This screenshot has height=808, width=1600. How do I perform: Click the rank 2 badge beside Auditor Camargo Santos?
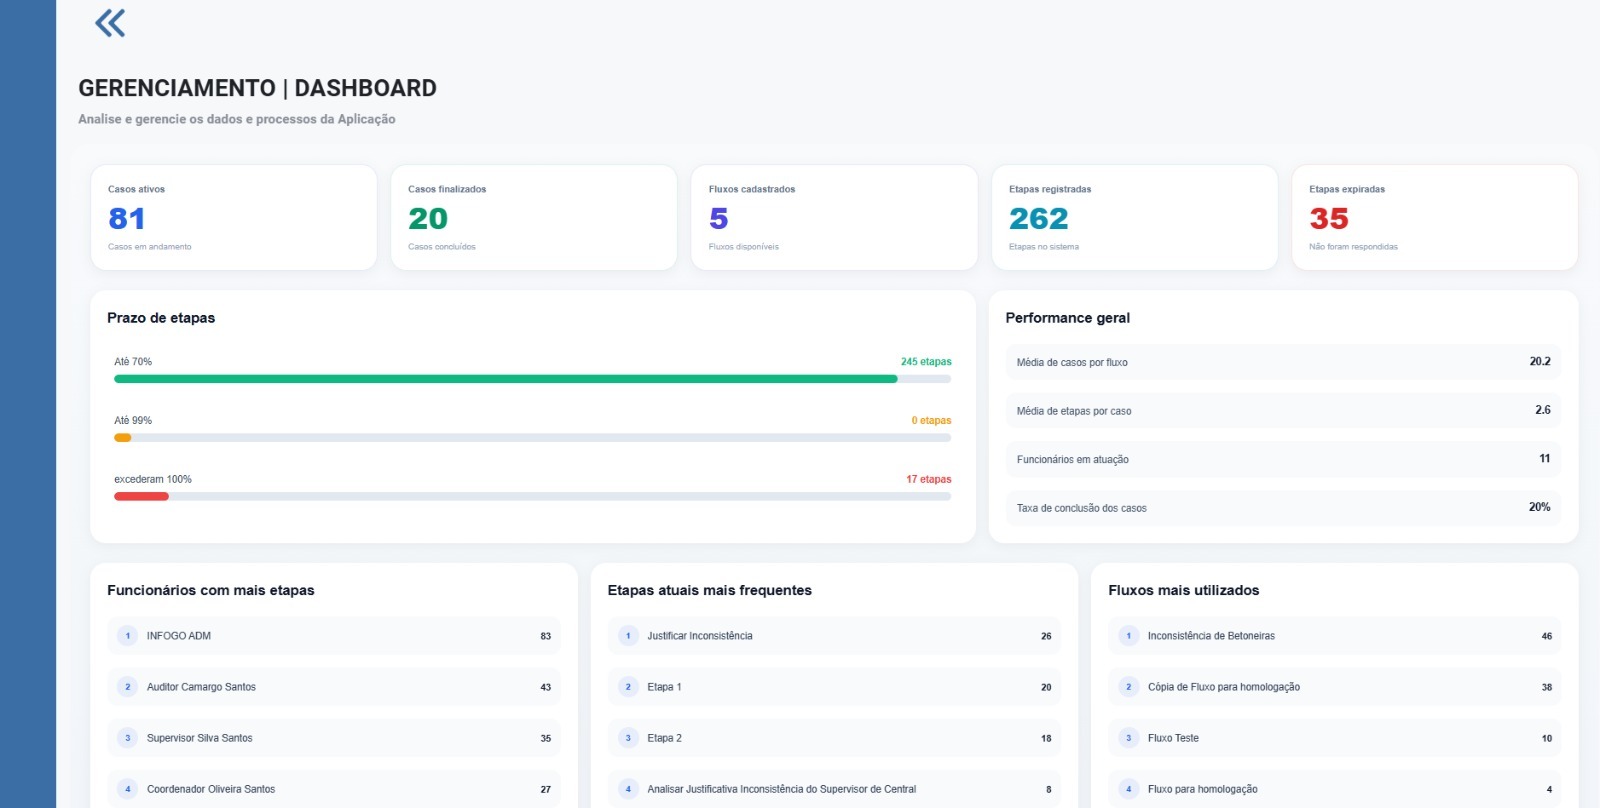pos(127,687)
